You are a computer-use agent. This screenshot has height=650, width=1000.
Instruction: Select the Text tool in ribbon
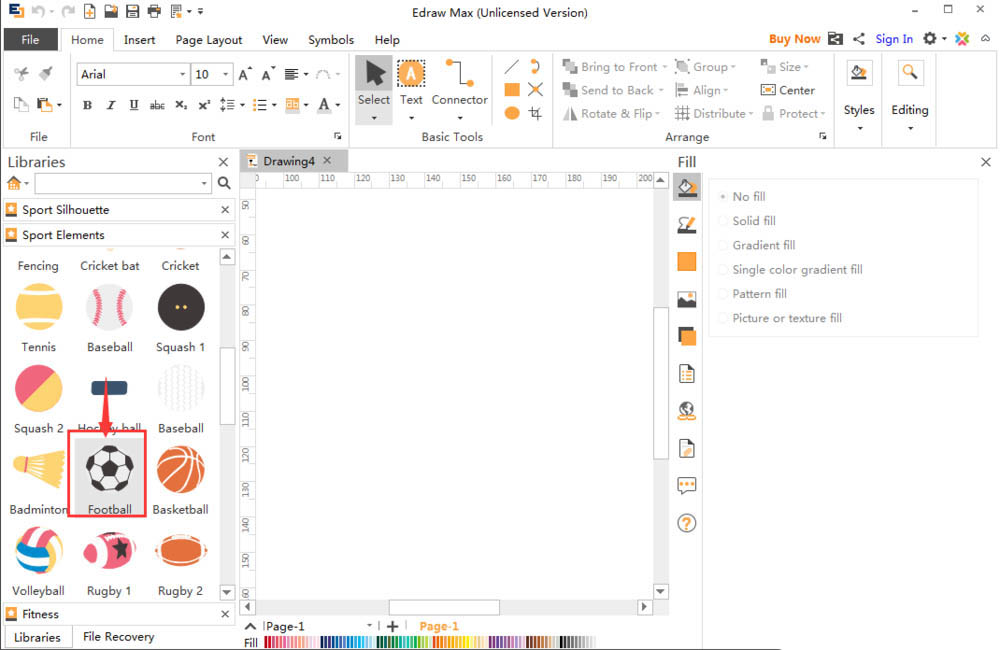(411, 83)
